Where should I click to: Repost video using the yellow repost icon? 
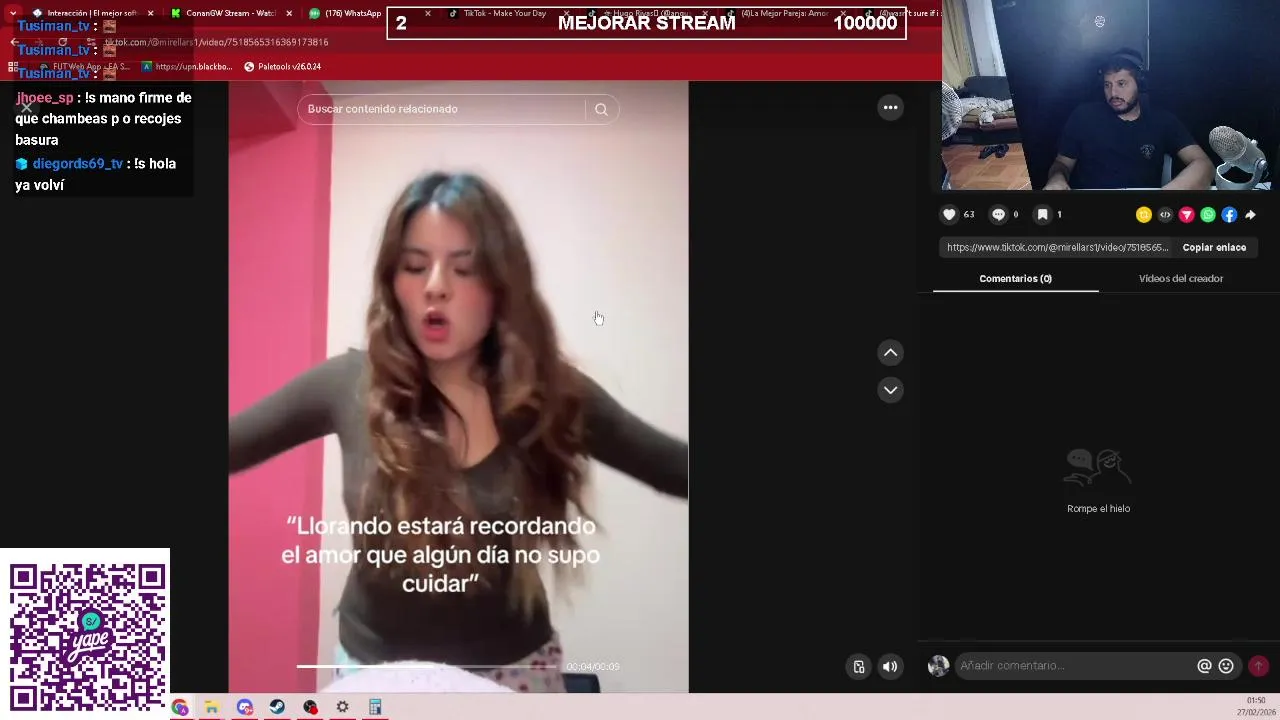[x=1144, y=214]
